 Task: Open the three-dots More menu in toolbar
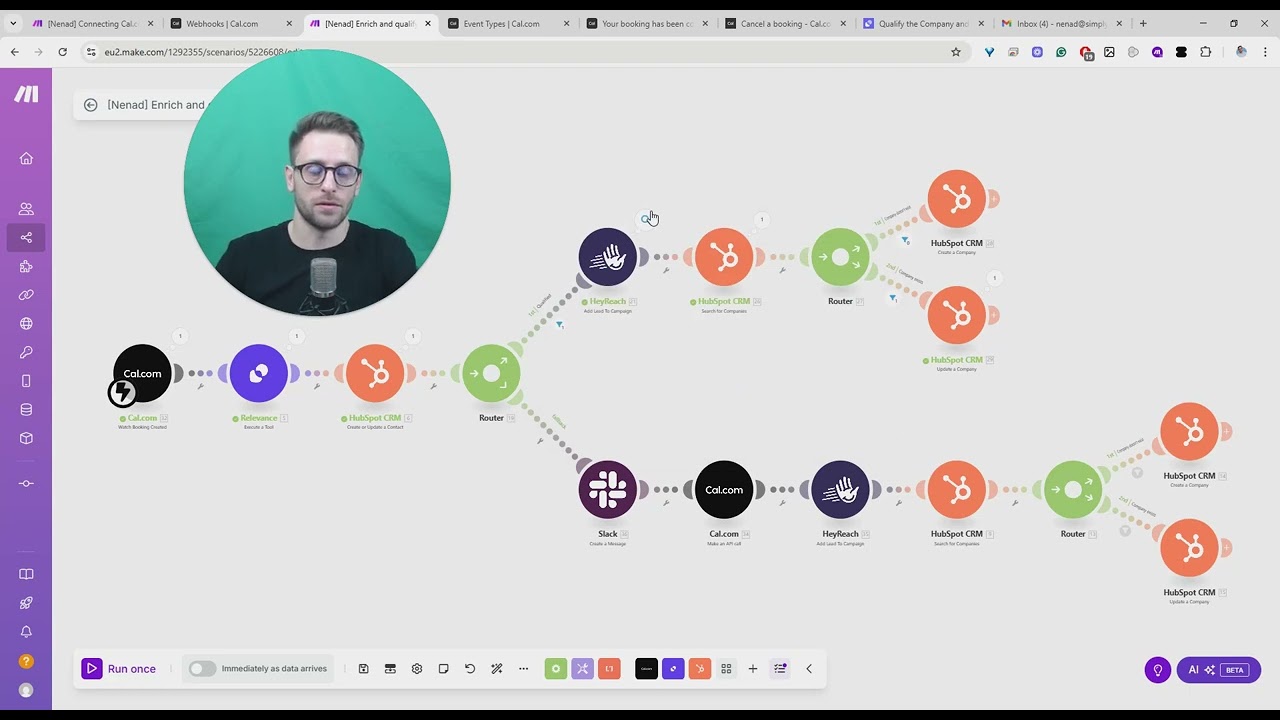pyautogui.click(x=523, y=669)
